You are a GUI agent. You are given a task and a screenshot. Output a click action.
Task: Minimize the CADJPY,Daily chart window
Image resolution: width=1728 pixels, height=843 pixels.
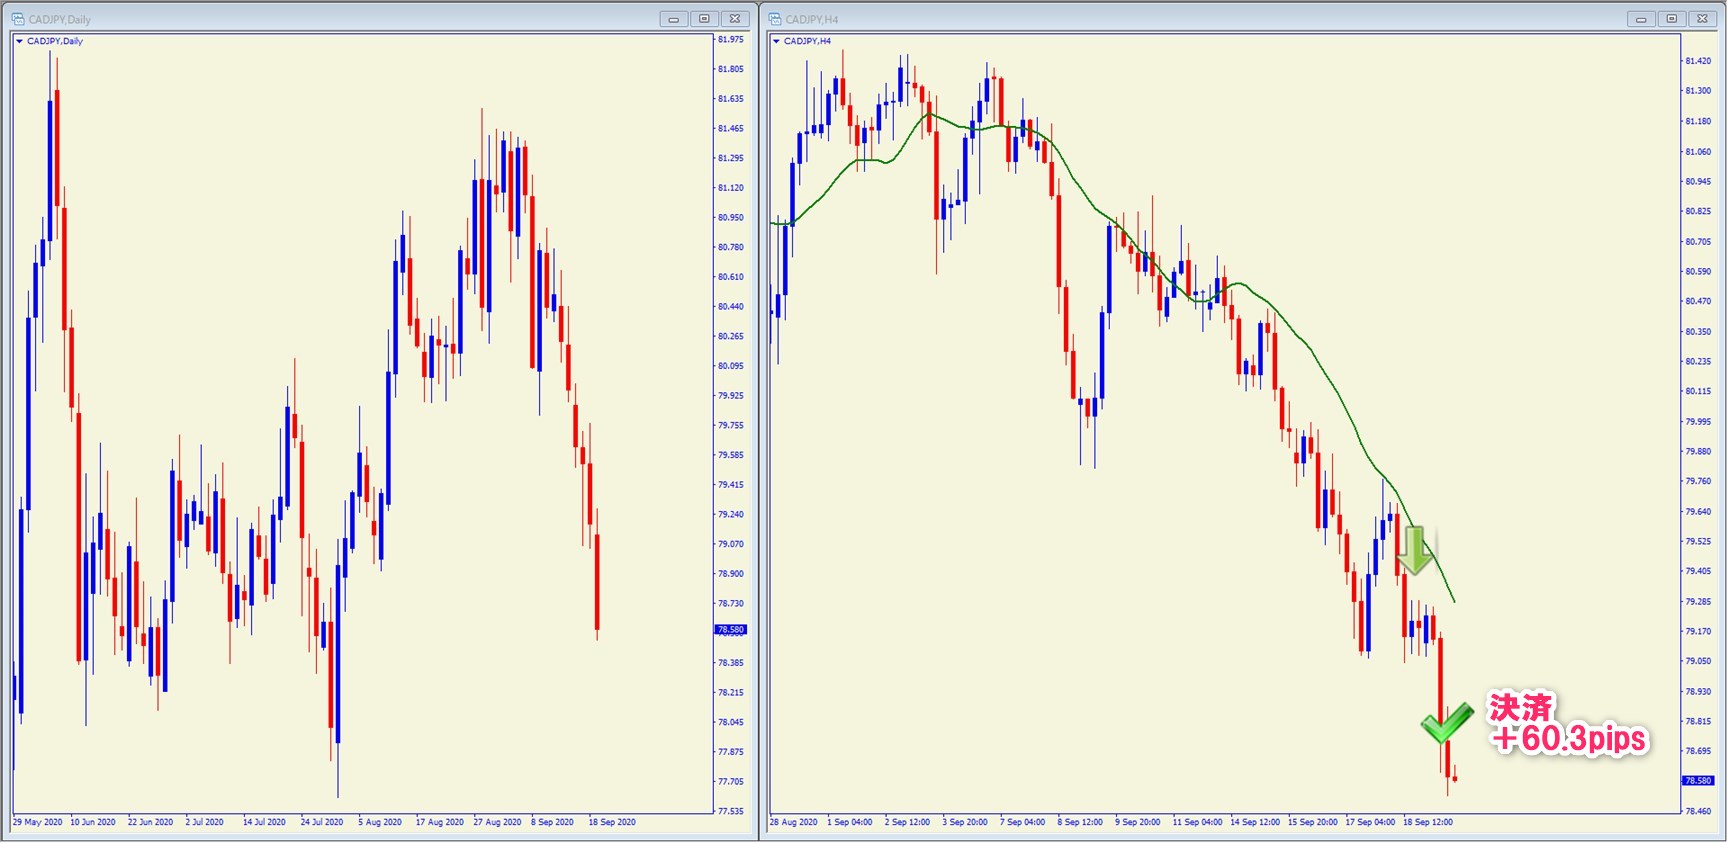(x=674, y=19)
